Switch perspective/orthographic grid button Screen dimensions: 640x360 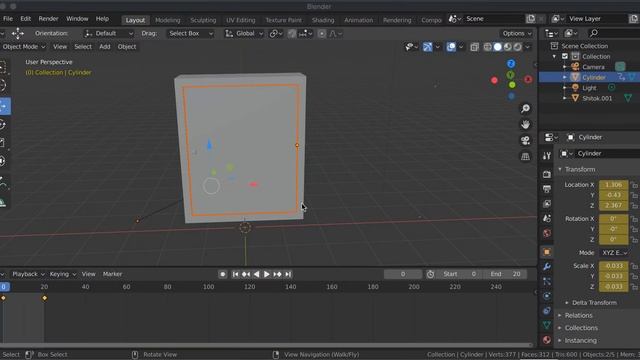coord(525,156)
